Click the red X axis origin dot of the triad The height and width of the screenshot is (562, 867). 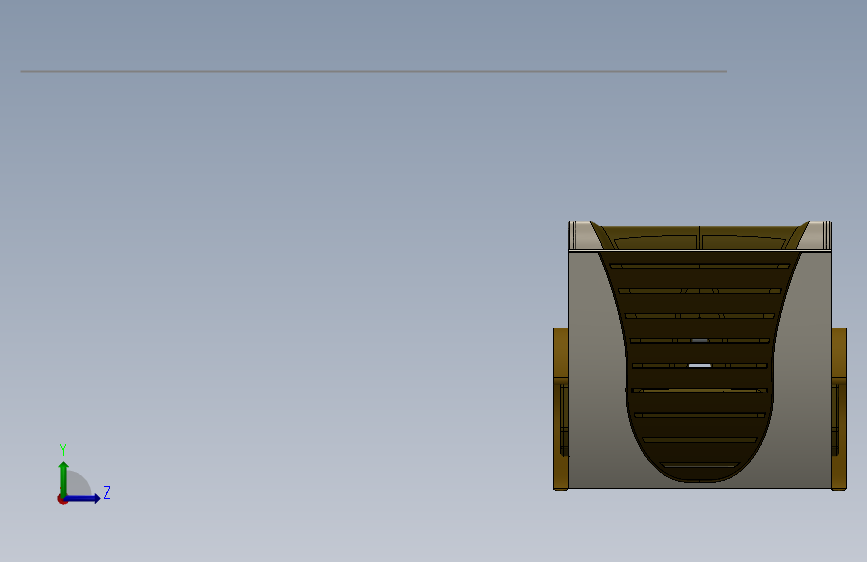pos(61,499)
